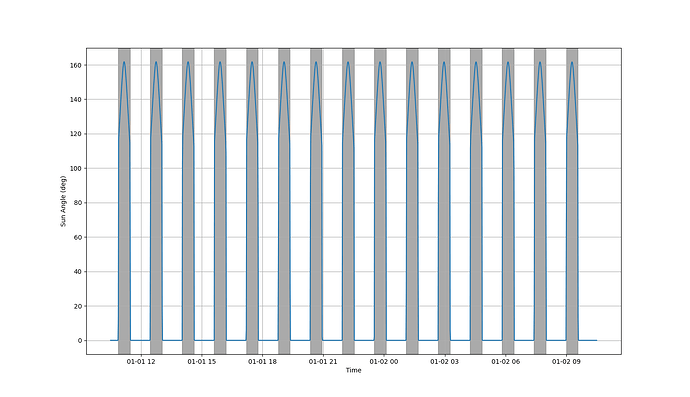The image size is (690, 397).
Task: Click the 01-01 12 time axis label
Action: click(x=141, y=362)
